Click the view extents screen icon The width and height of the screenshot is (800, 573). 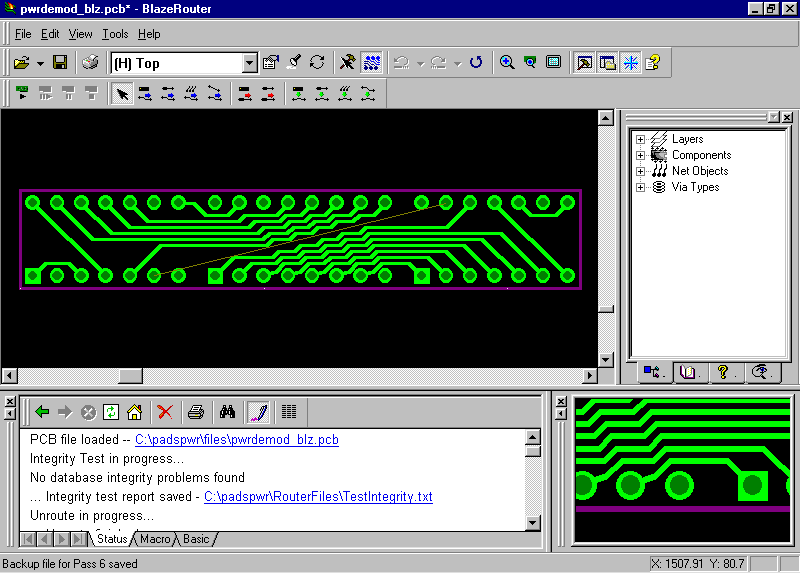pyautogui.click(x=554, y=63)
